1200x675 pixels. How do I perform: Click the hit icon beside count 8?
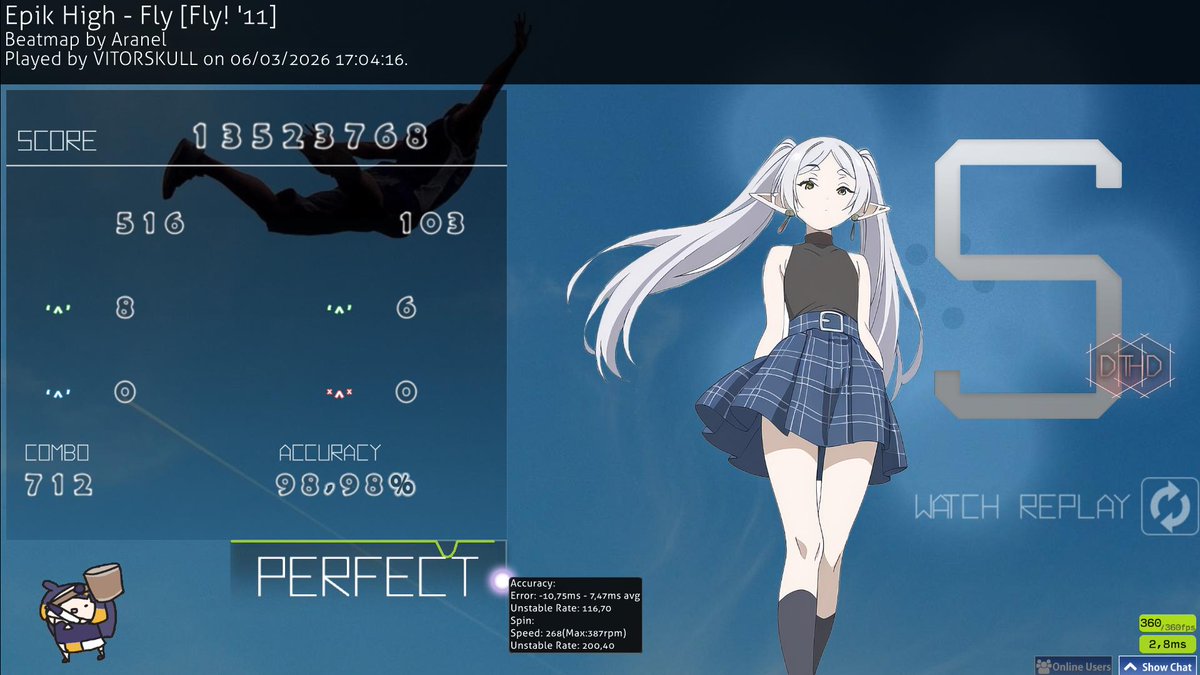coord(59,308)
